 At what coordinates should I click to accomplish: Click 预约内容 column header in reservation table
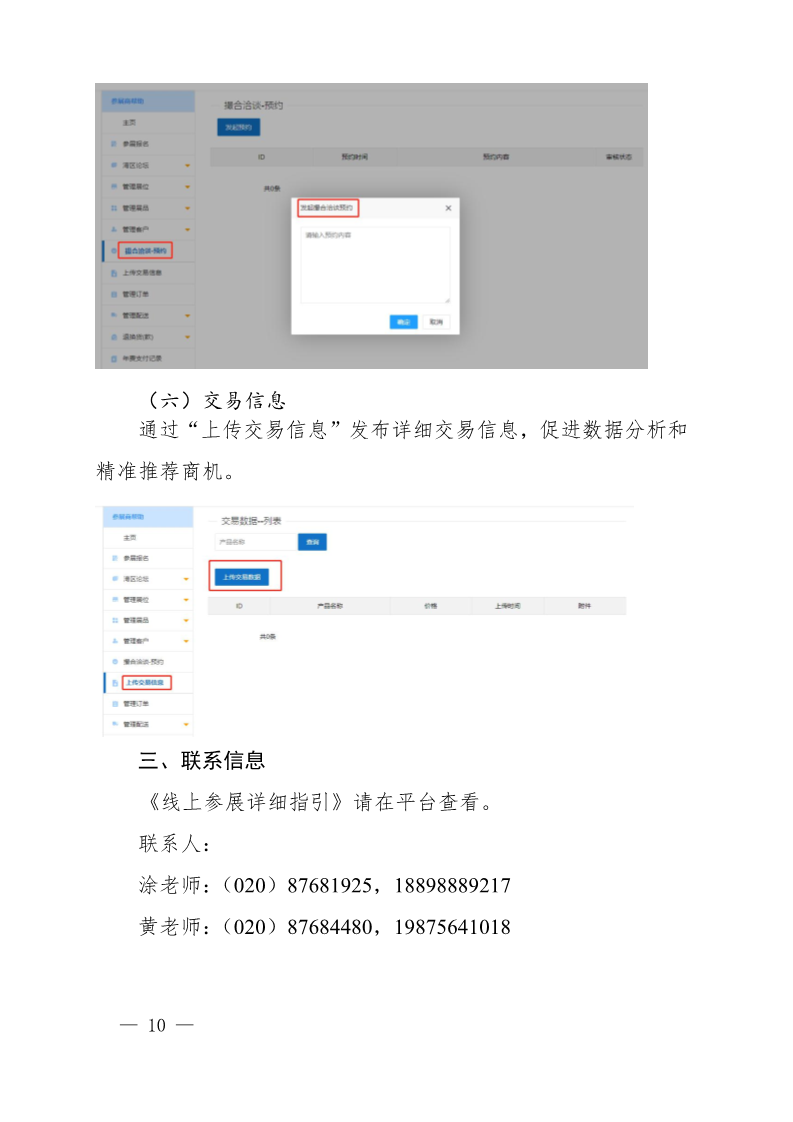pos(495,157)
